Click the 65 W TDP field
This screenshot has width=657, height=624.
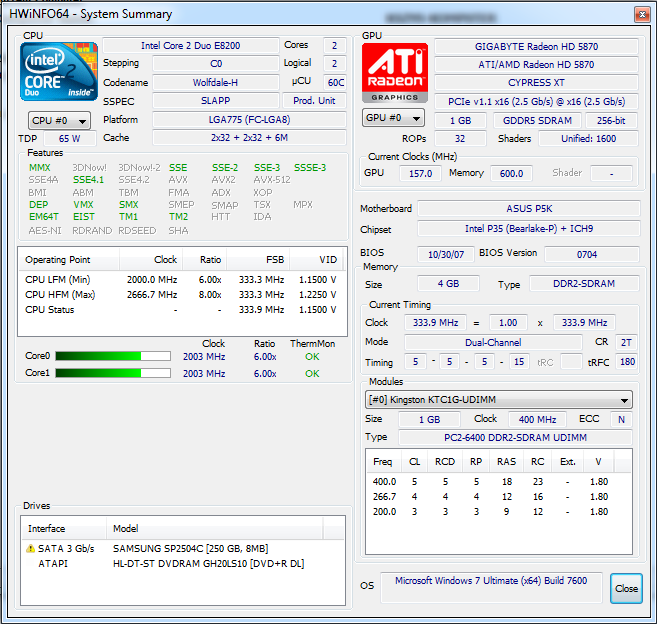(x=70, y=139)
